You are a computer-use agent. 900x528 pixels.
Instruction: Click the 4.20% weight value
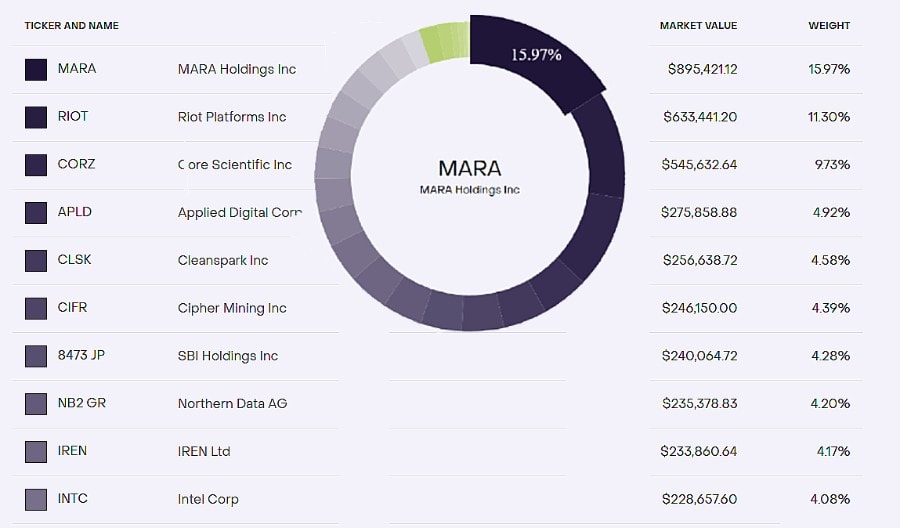tap(830, 403)
